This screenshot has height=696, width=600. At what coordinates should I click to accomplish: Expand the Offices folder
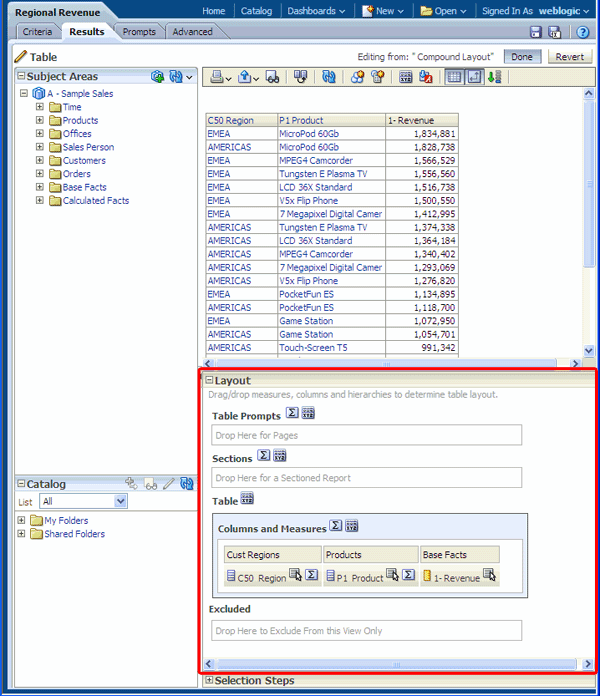39,133
